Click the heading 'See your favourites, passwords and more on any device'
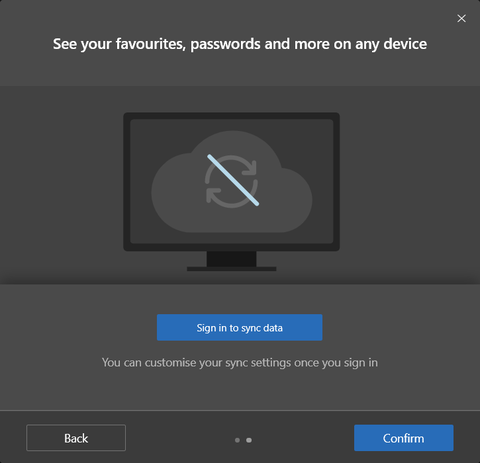The height and width of the screenshot is (463, 480). coord(240,44)
